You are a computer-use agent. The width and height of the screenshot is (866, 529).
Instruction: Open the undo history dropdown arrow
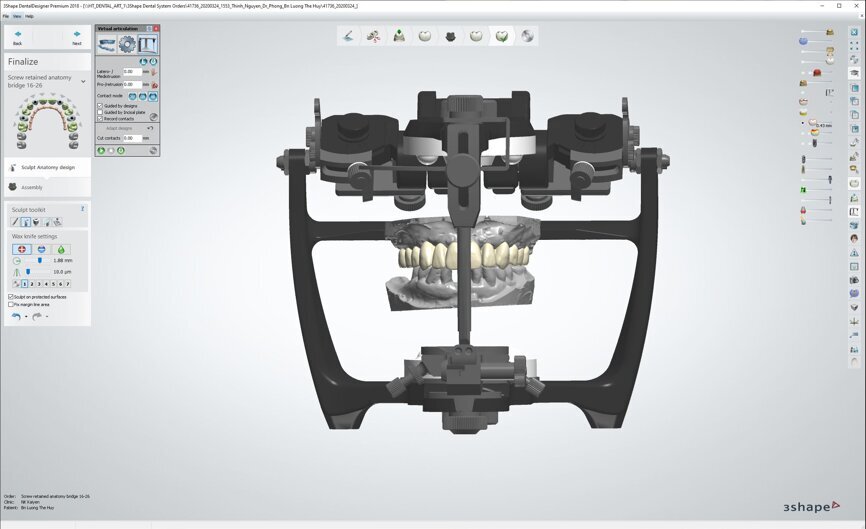(26, 317)
